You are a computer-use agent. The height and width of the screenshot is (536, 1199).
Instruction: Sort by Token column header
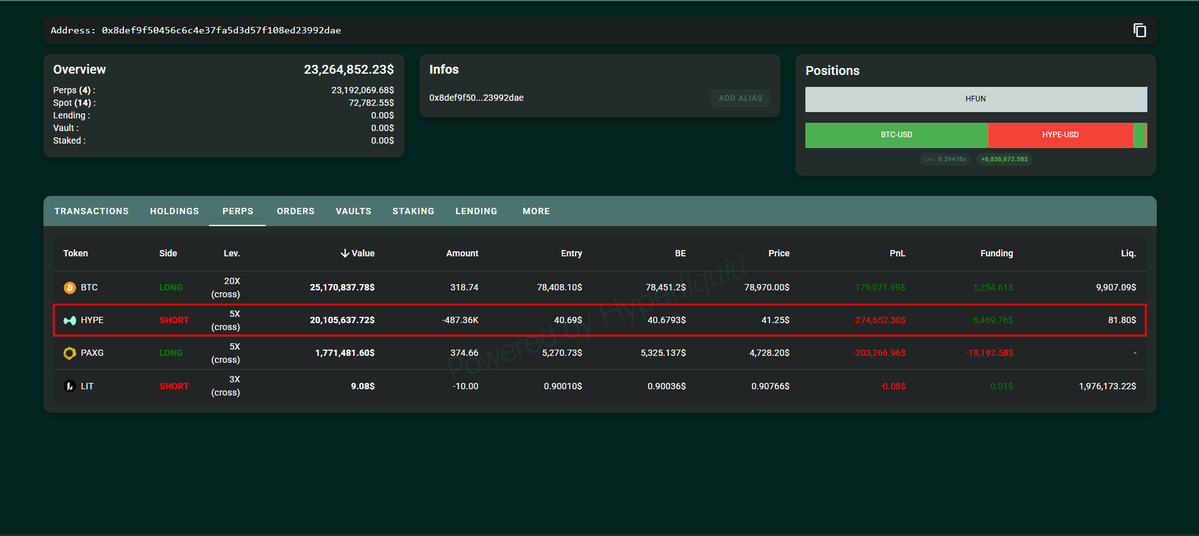point(76,253)
